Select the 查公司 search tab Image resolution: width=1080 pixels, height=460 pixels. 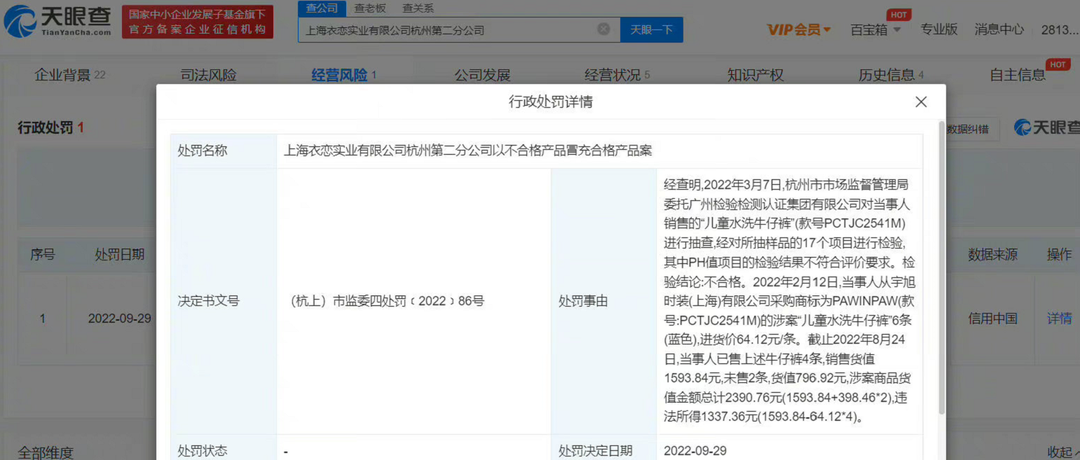322,8
